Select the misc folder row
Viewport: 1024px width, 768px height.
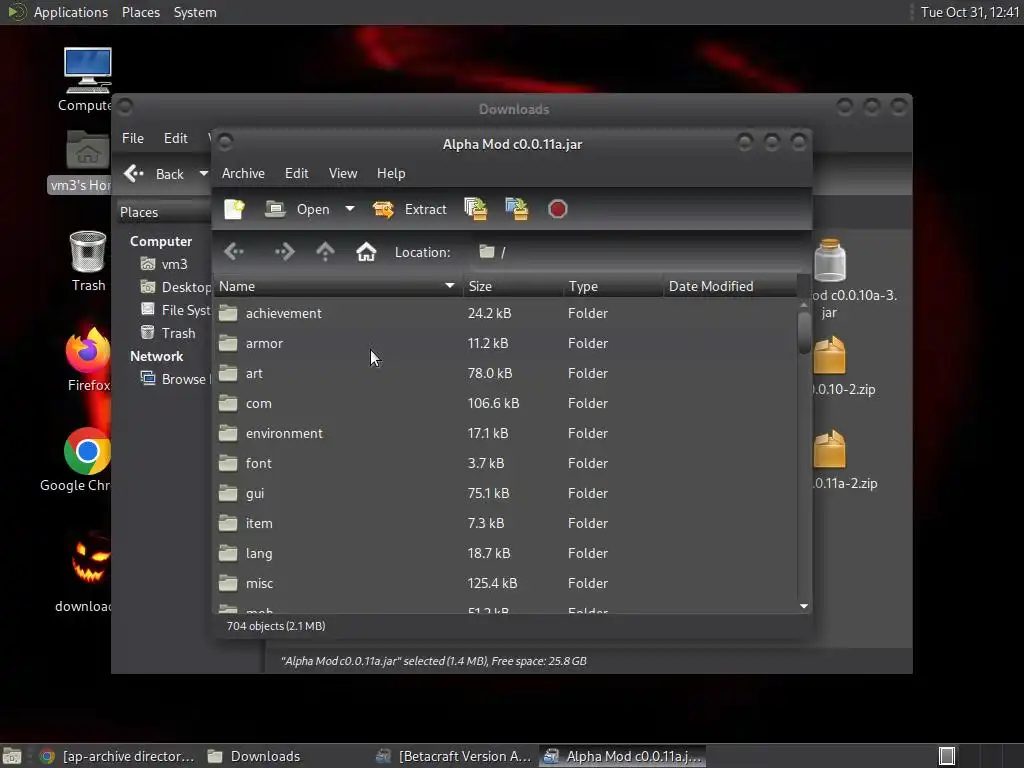(505, 584)
